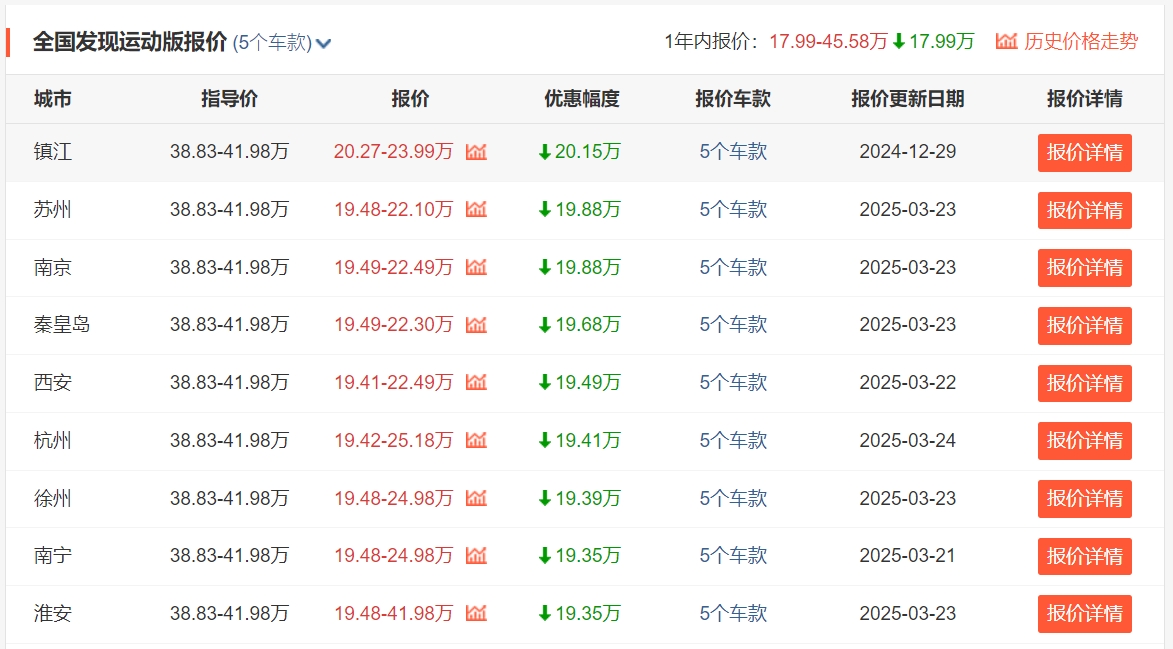The image size is (1173, 649).
Task: Click 1年内报价 range 17.99-45.58万
Action: (x=828, y=41)
